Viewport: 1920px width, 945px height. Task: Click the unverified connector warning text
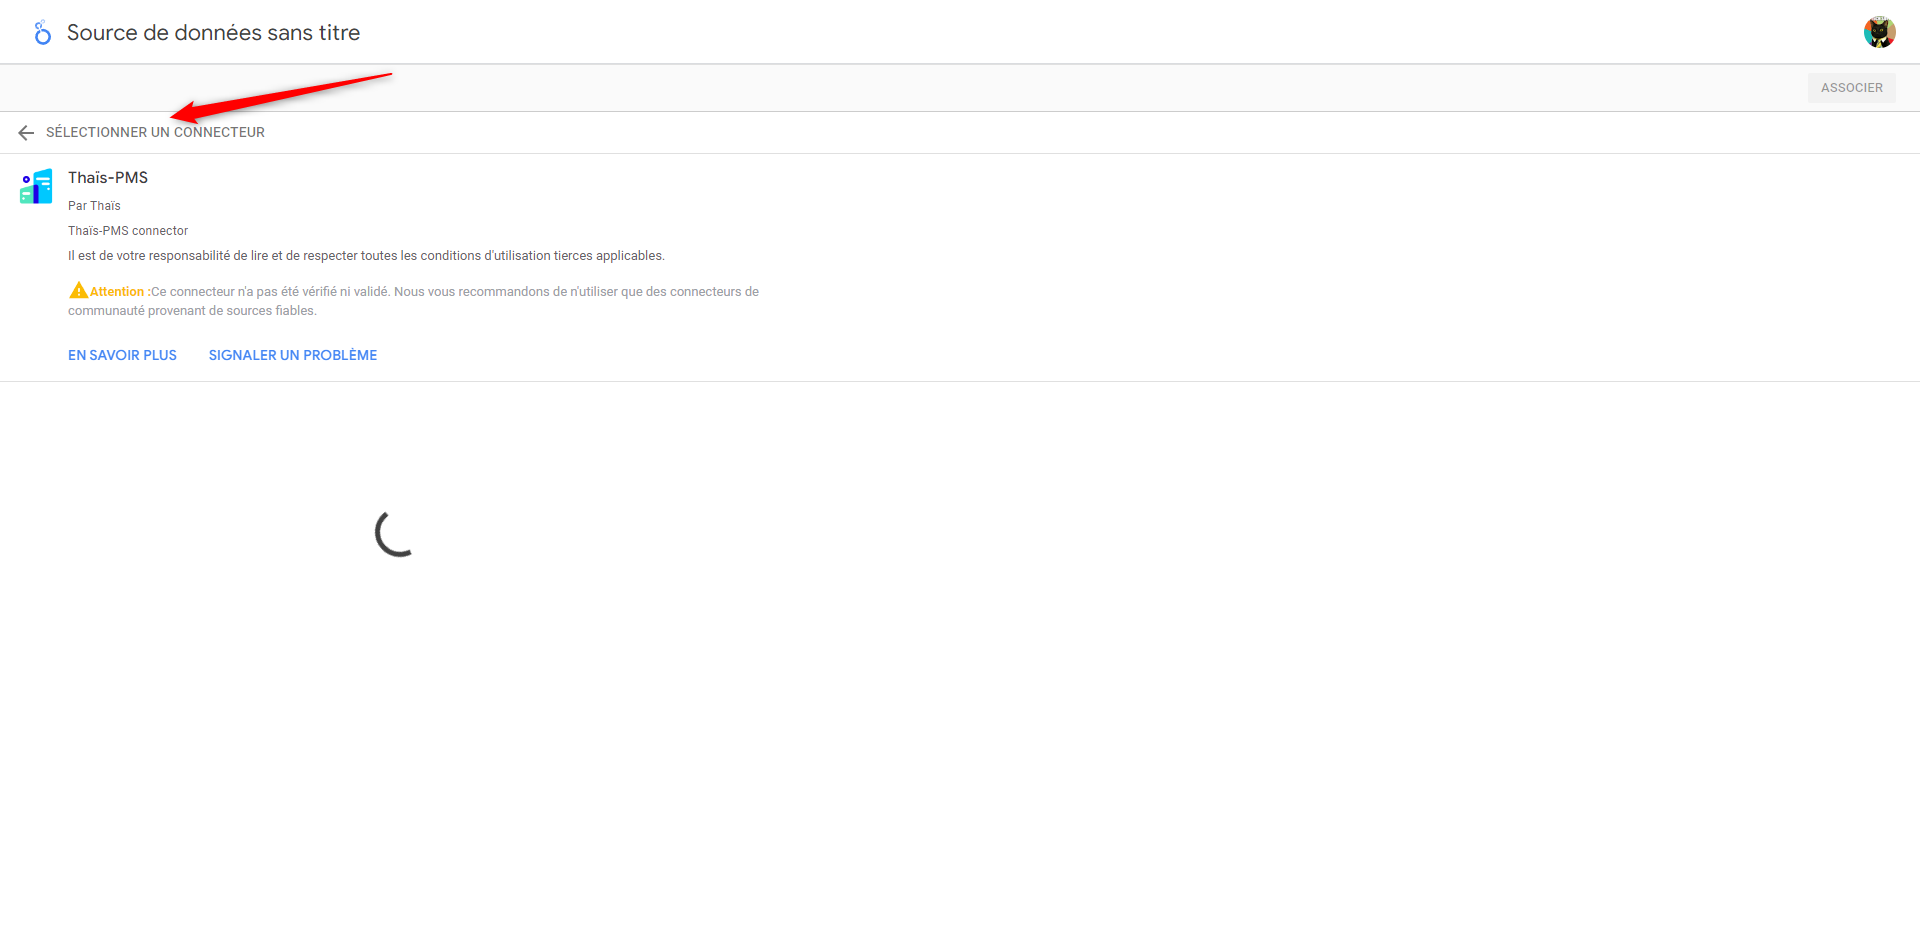coord(413,301)
